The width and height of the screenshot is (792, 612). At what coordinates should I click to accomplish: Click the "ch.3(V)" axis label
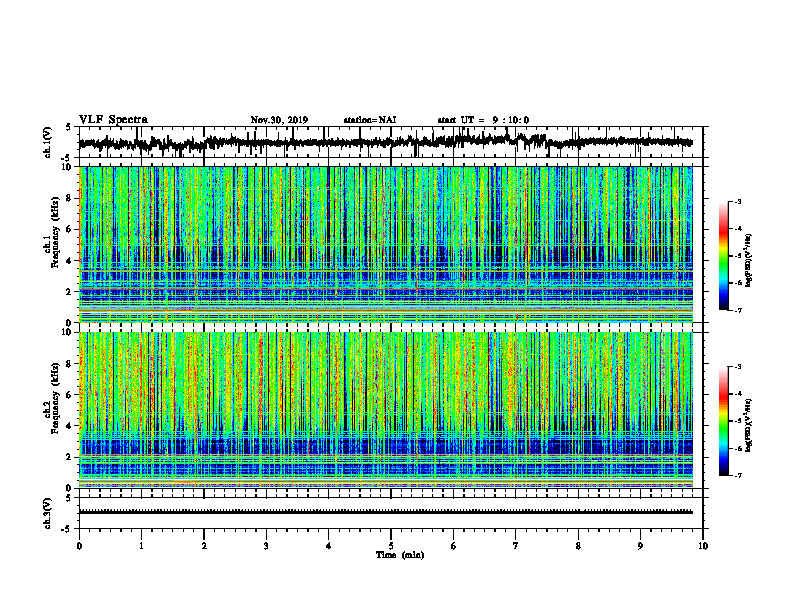(47, 513)
